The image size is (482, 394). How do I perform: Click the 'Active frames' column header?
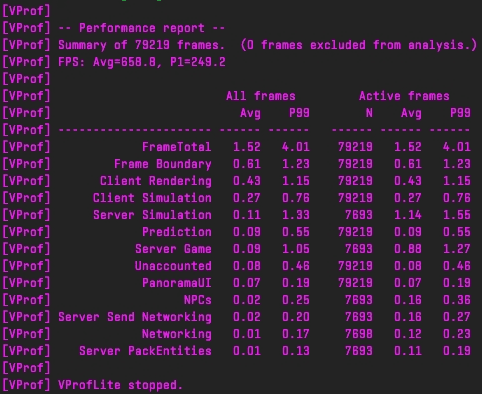pos(404,96)
